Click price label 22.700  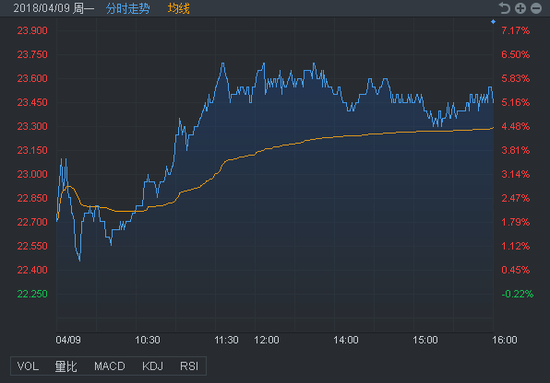[x=32, y=222]
